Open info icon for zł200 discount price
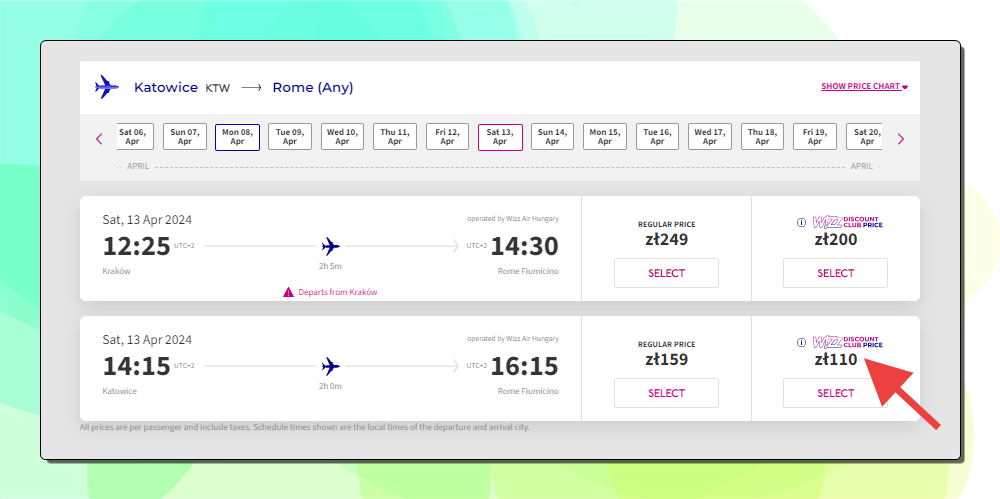Screen dimensions: 1000x499 coord(802,223)
